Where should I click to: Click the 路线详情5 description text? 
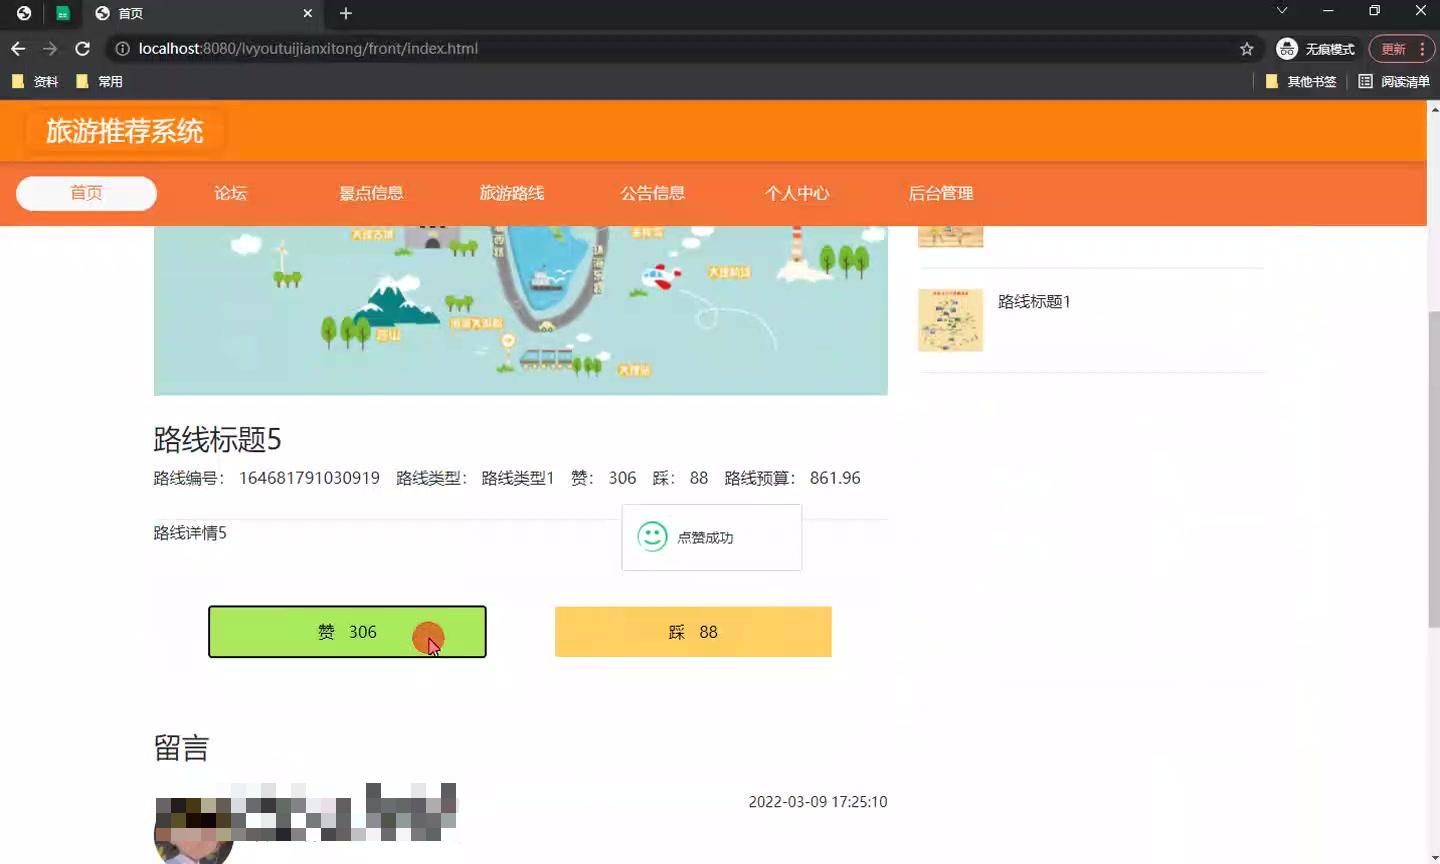(x=190, y=533)
